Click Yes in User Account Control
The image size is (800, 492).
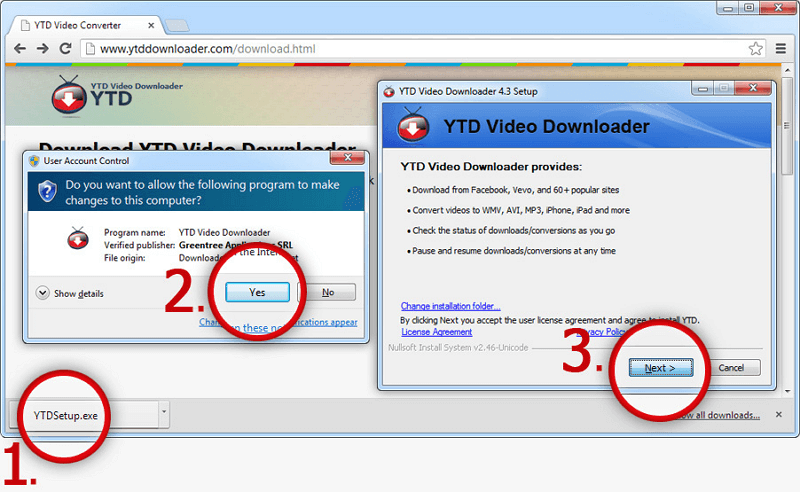click(x=256, y=292)
